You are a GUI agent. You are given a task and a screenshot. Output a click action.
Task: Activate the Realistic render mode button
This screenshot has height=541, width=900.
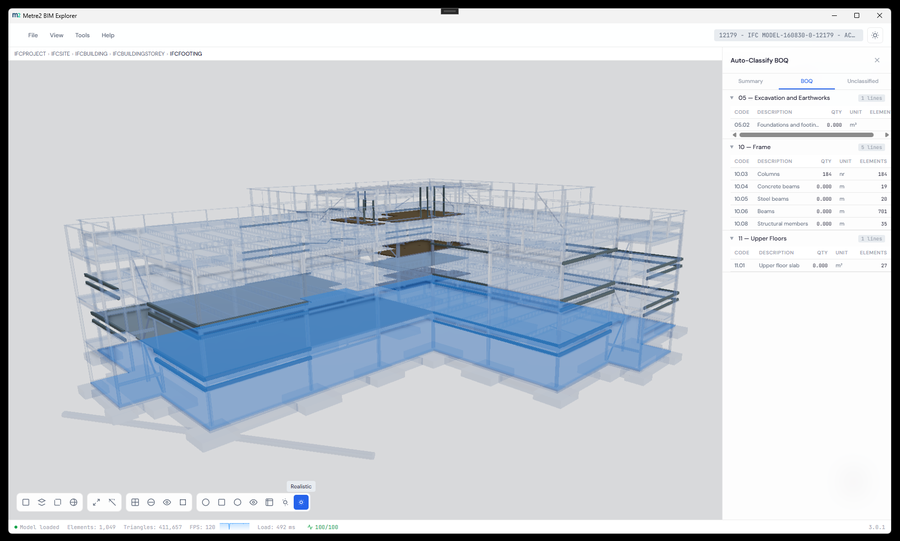tap(301, 502)
